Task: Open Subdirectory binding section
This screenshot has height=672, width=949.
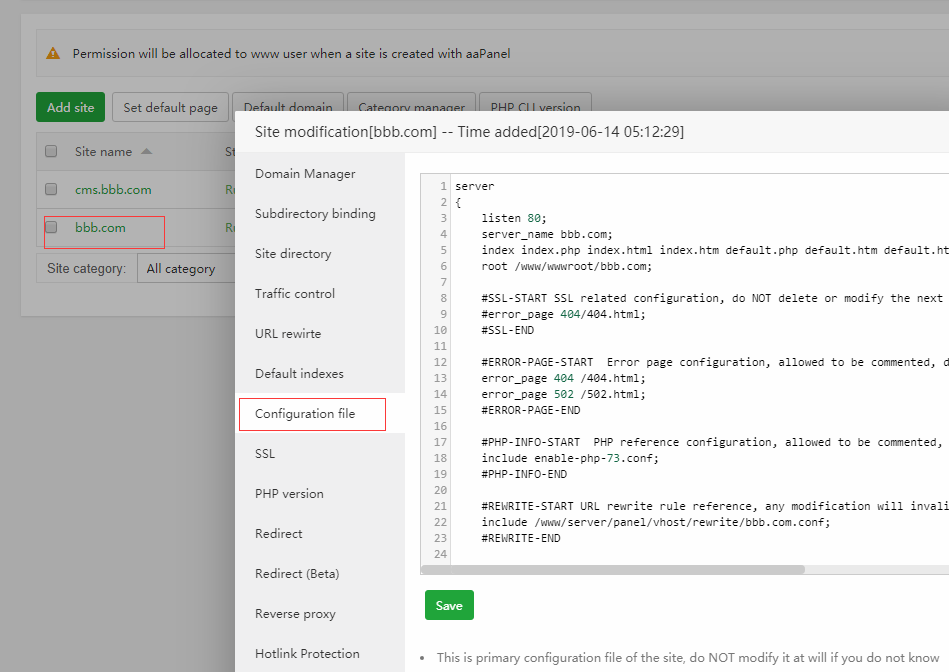Action: (315, 213)
